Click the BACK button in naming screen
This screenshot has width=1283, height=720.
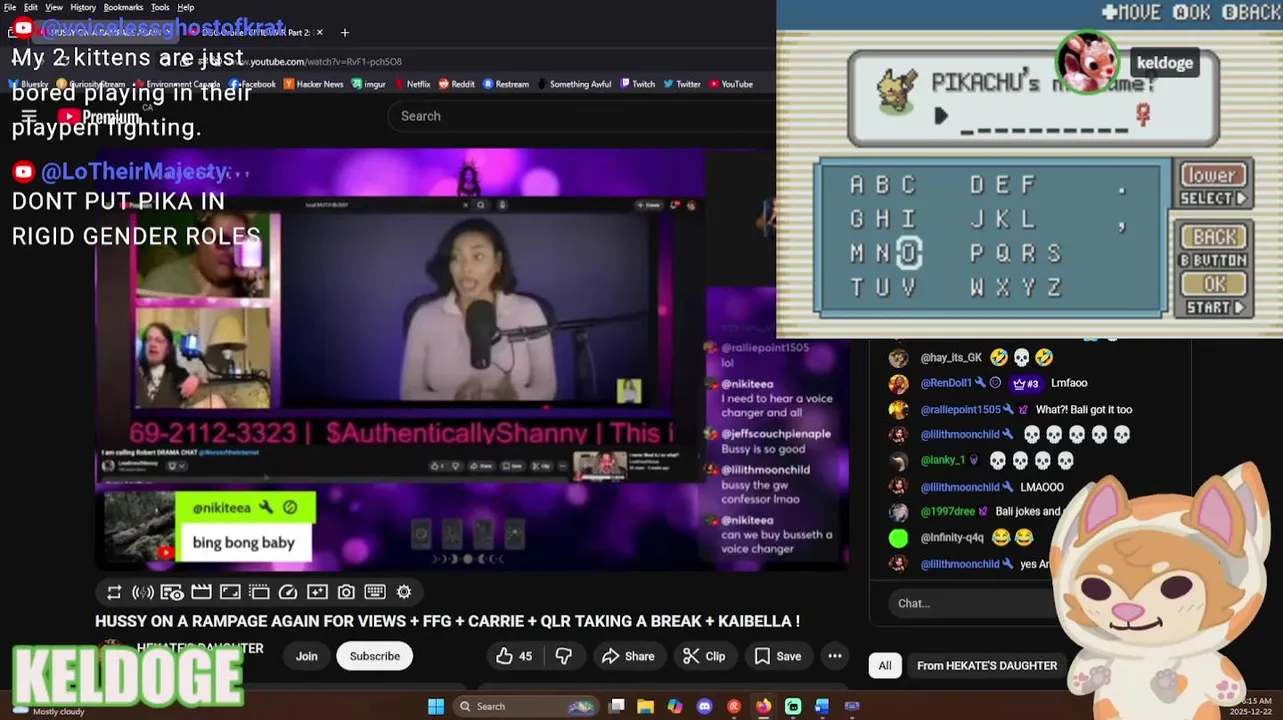(x=1214, y=237)
